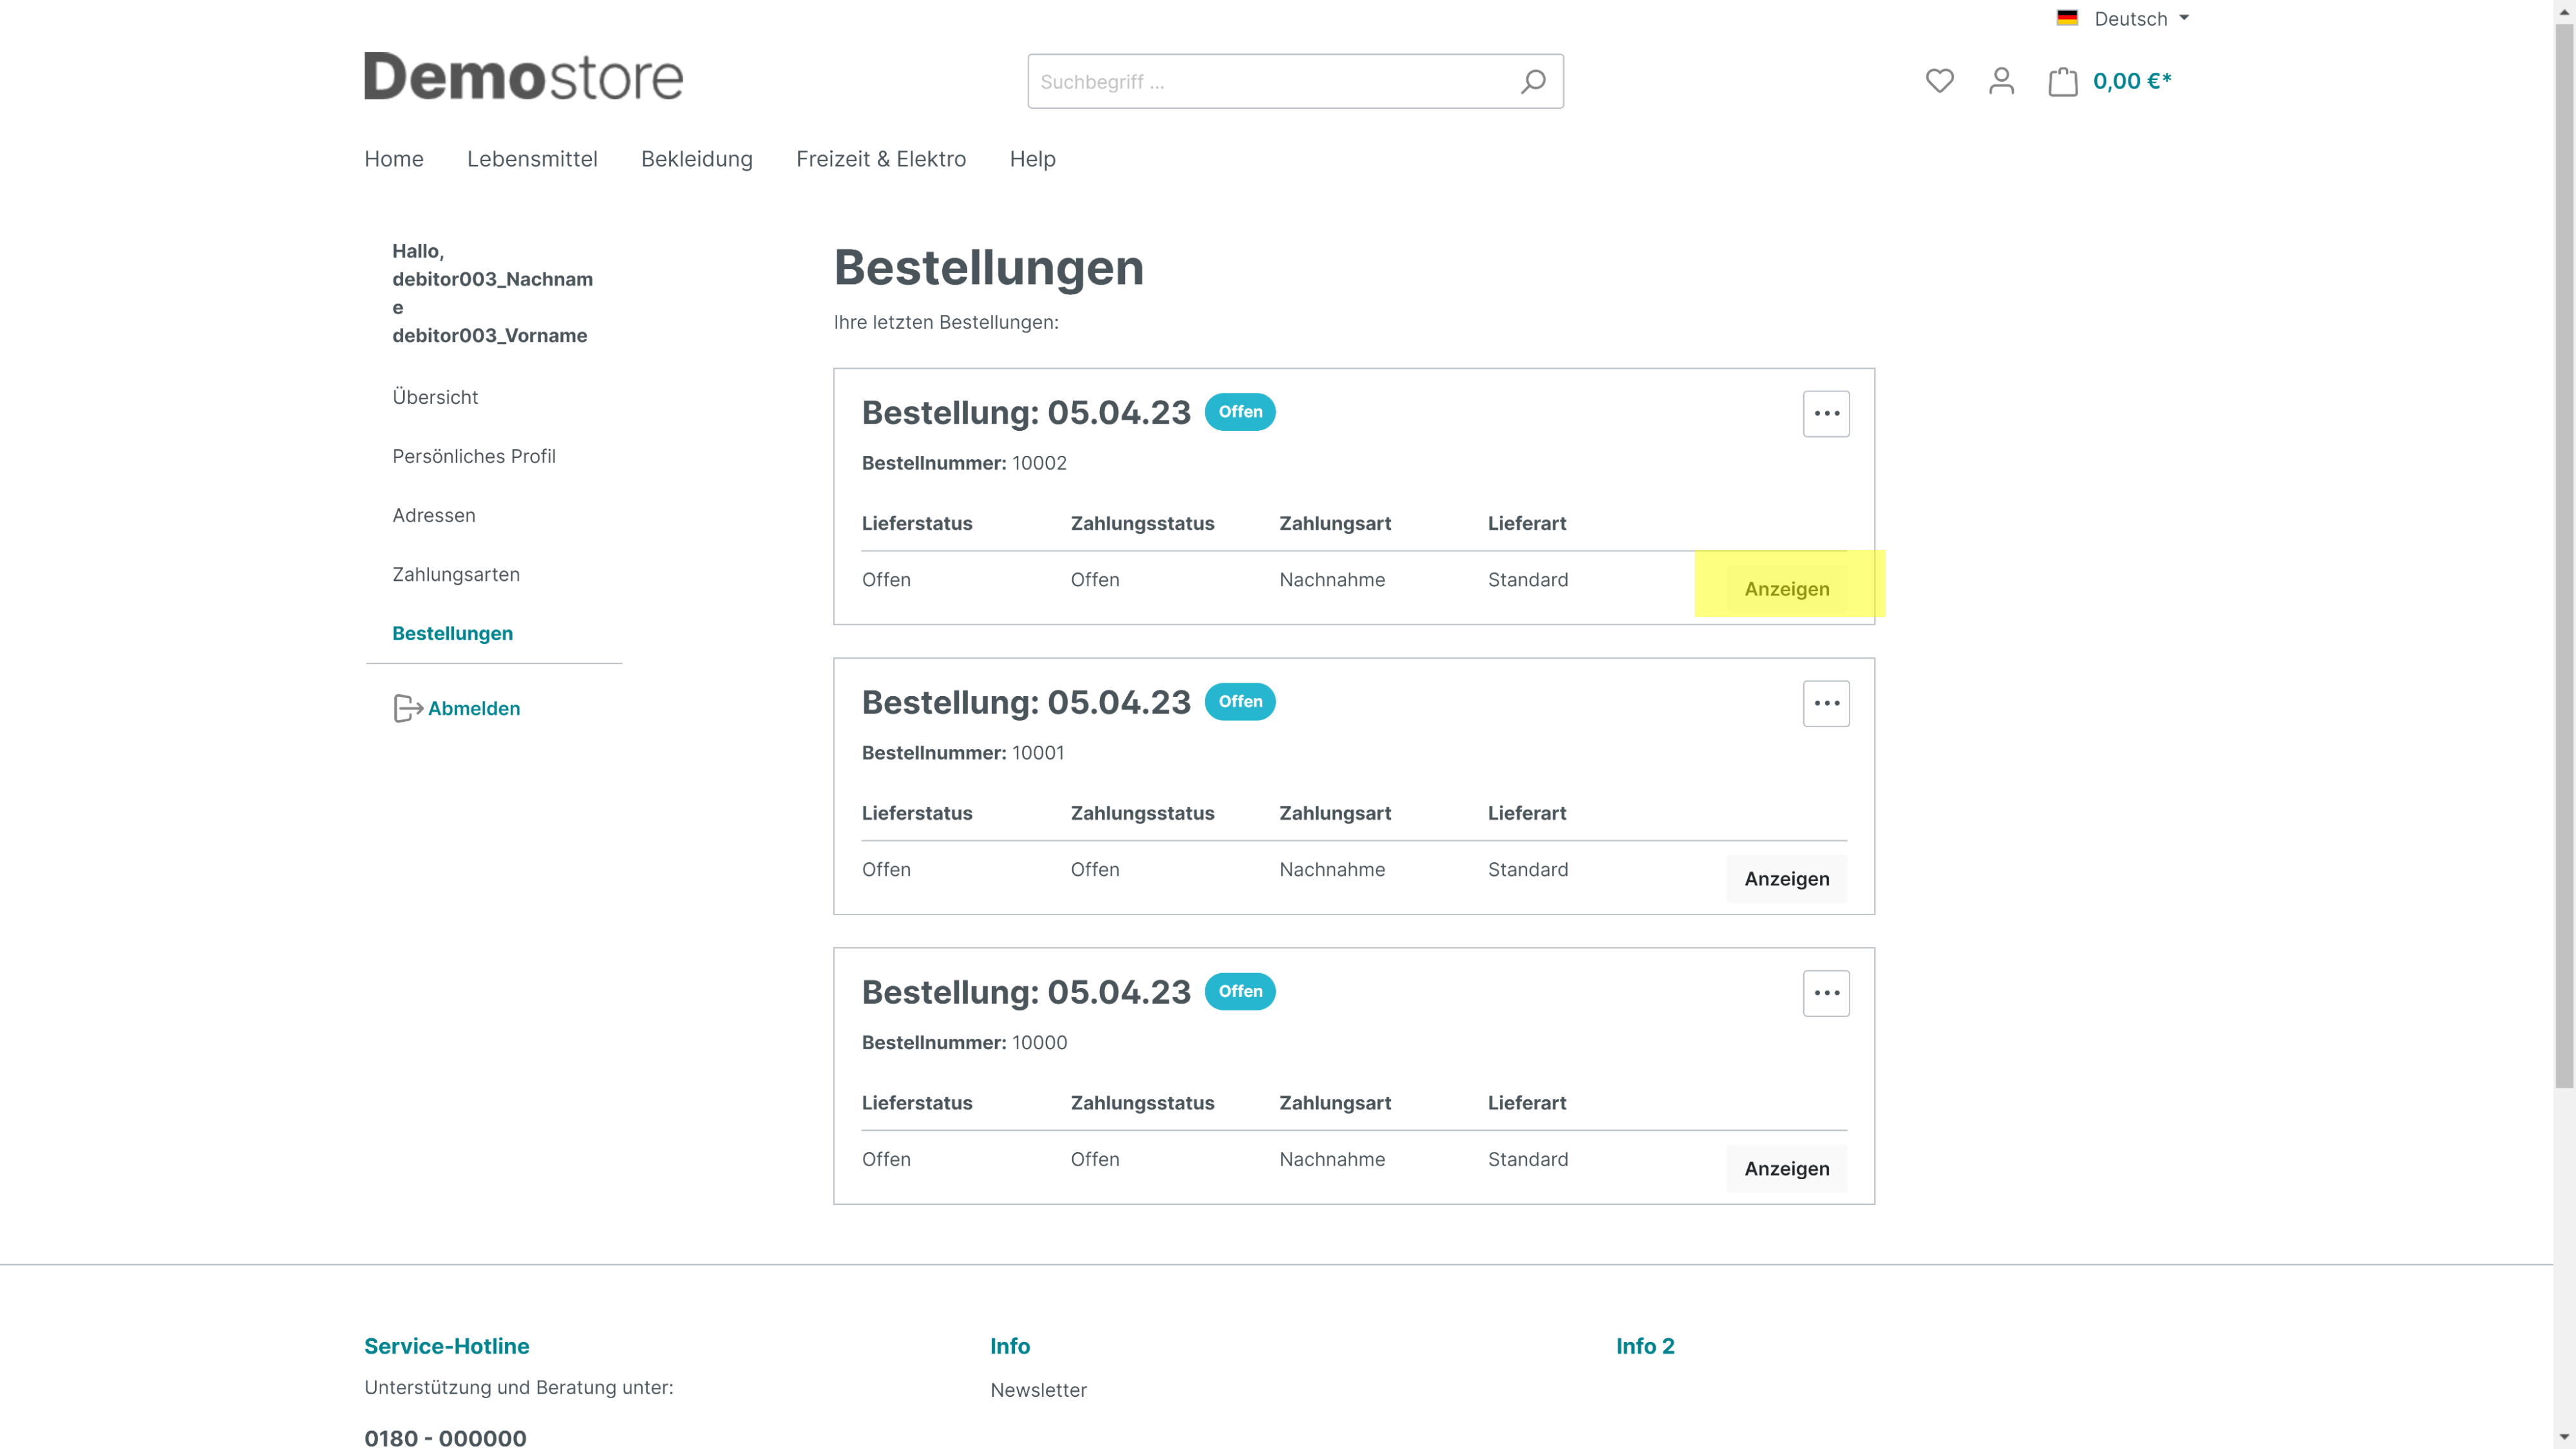Click the Service-Hotline footer heading

click(446, 1346)
